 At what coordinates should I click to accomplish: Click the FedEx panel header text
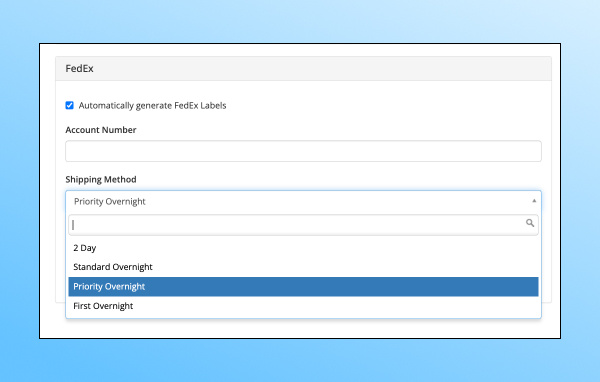(79, 69)
